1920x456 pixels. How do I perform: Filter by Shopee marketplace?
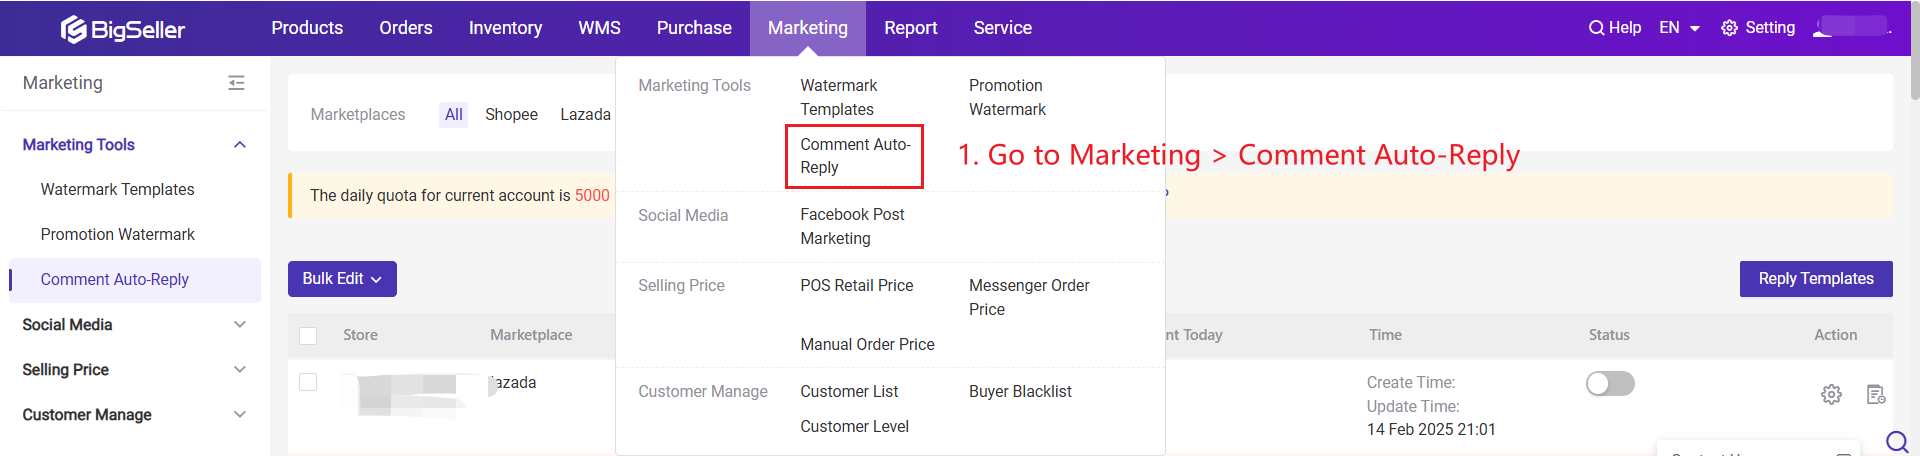(x=511, y=115)
